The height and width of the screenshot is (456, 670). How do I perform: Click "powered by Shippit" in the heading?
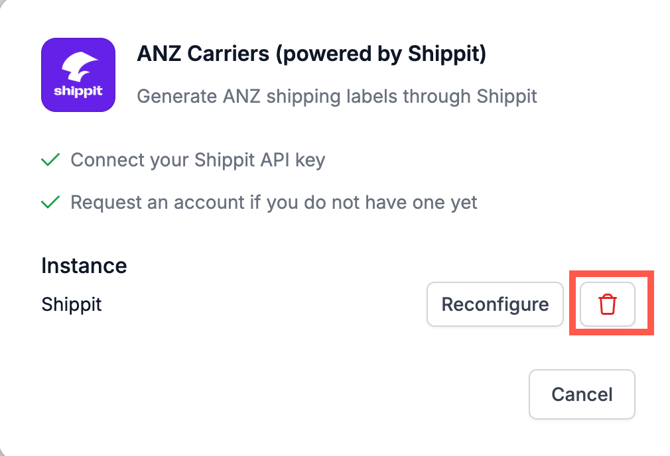point(381,54)
